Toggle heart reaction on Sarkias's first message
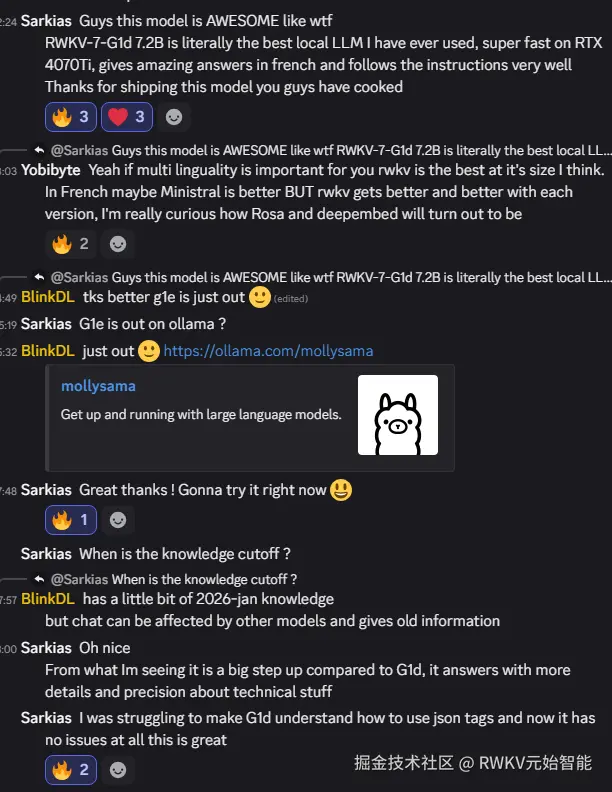612x792 pixels. click(127, 117)
